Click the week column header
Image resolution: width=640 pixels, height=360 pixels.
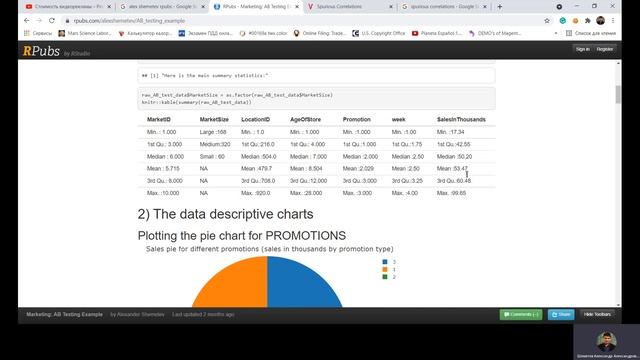coord(398,120)
